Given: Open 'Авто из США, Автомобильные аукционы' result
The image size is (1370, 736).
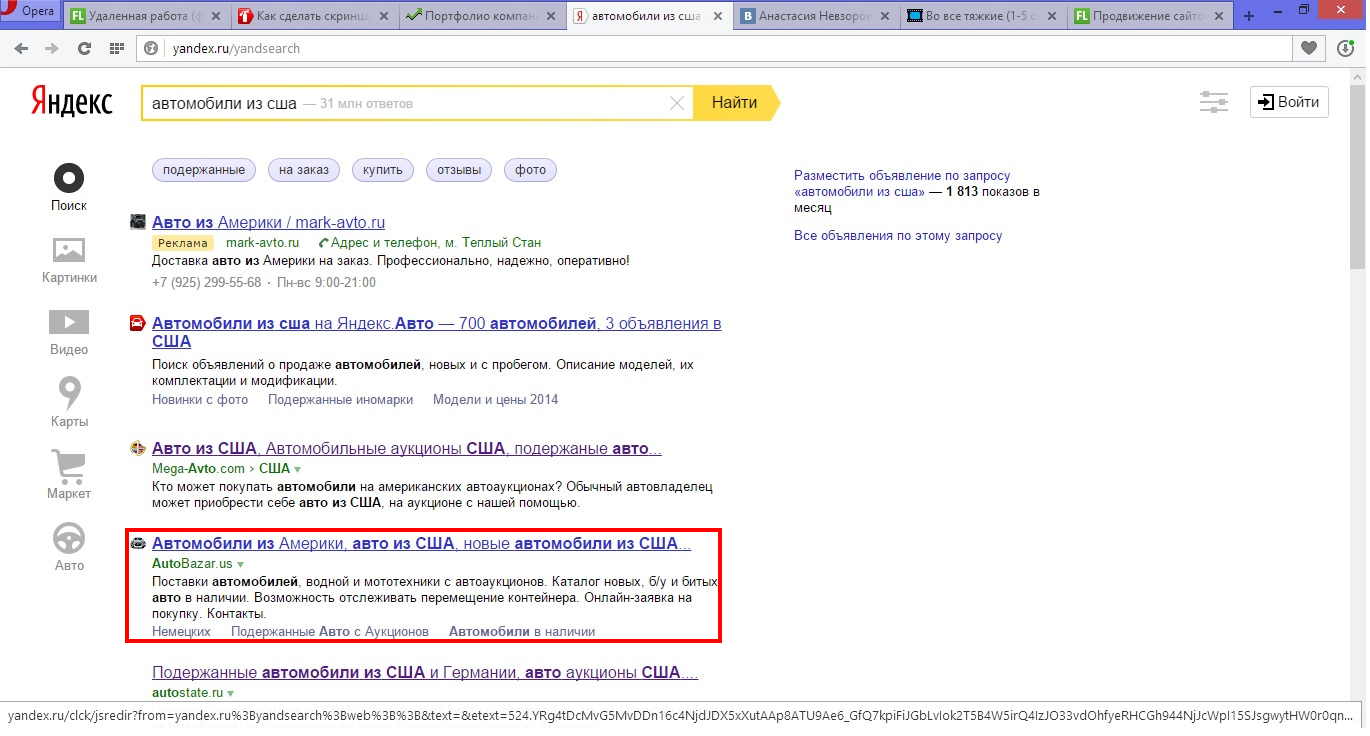Looking at the screenshot, I should 406,448.
